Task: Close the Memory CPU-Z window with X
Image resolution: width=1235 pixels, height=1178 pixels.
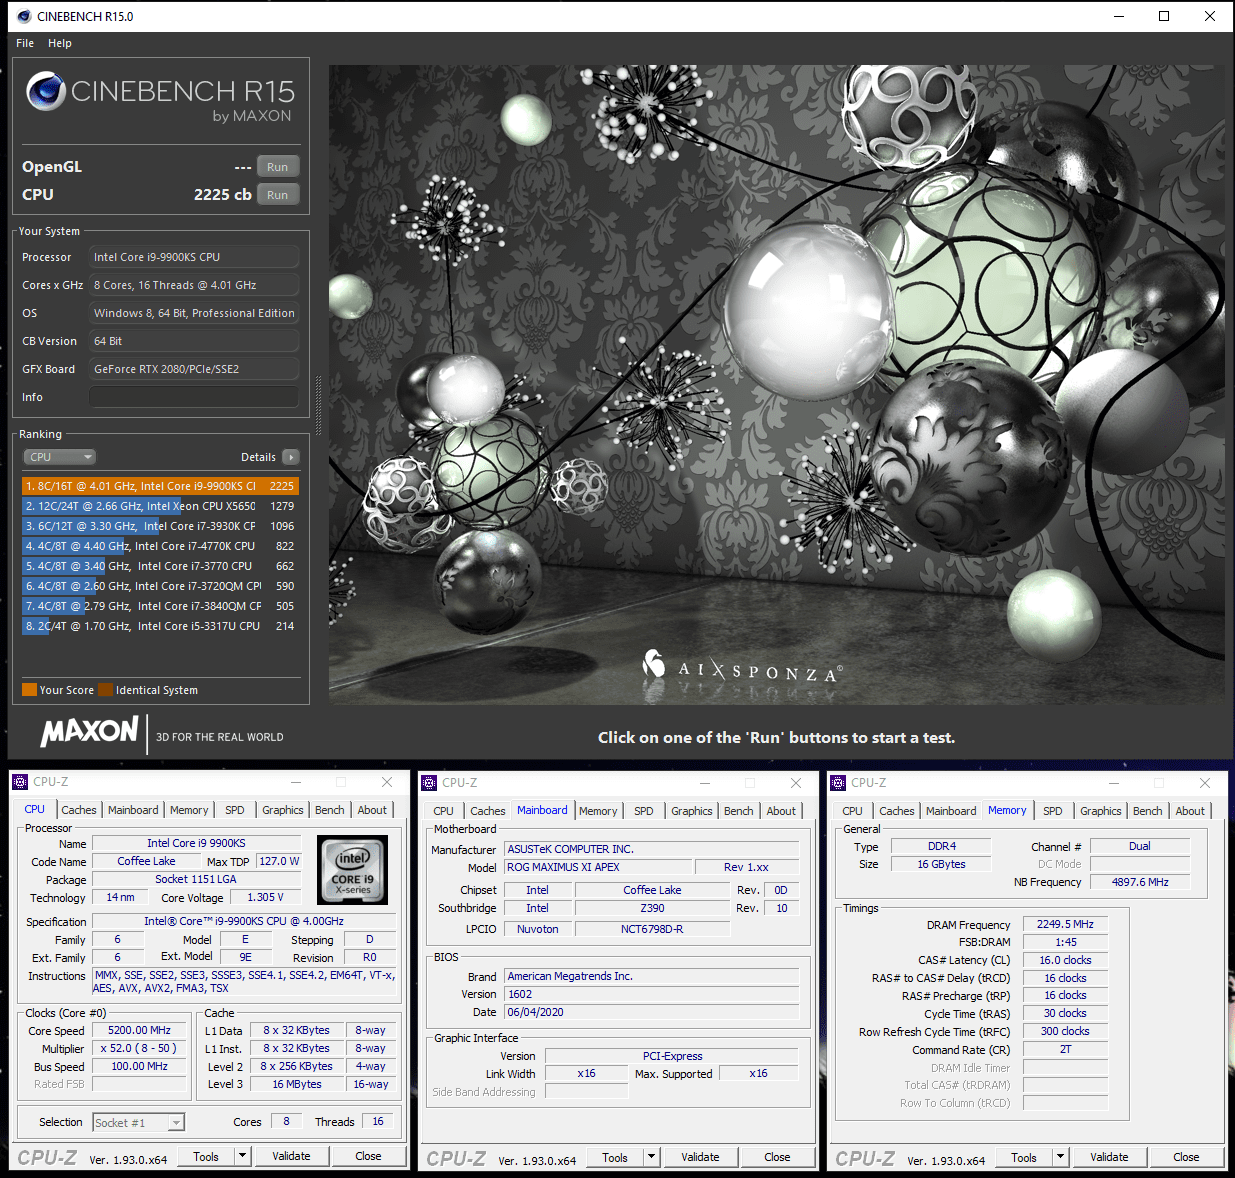Action: click(1205, 783)
